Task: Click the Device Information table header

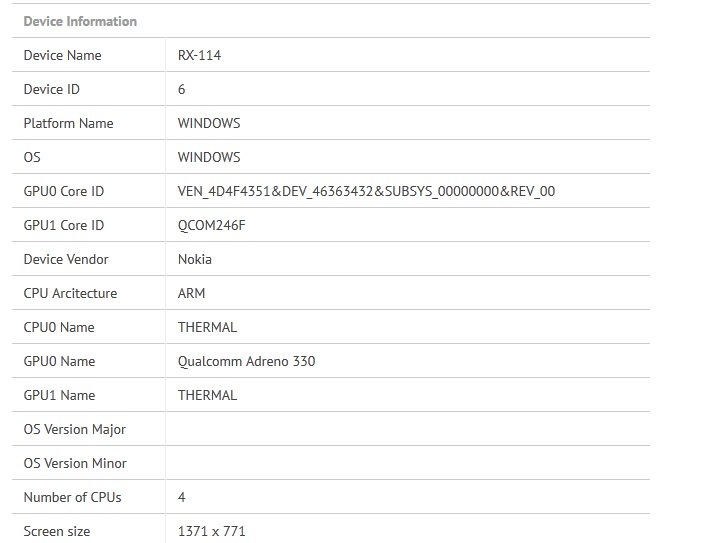Action: 80,21
